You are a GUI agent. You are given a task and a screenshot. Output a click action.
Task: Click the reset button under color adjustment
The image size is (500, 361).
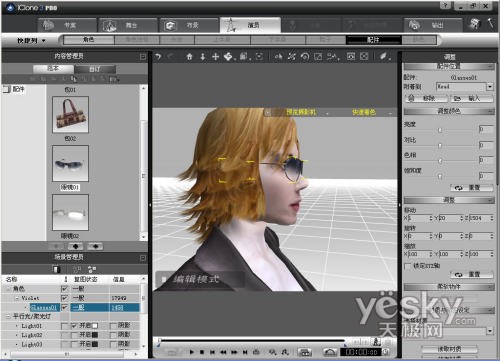[472, 188]
